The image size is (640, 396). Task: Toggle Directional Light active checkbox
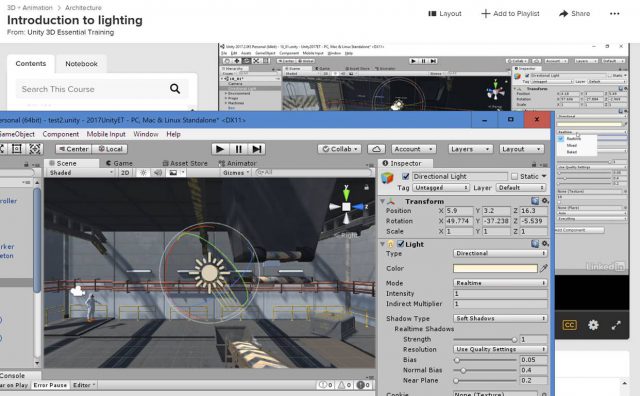pos(405,176)
